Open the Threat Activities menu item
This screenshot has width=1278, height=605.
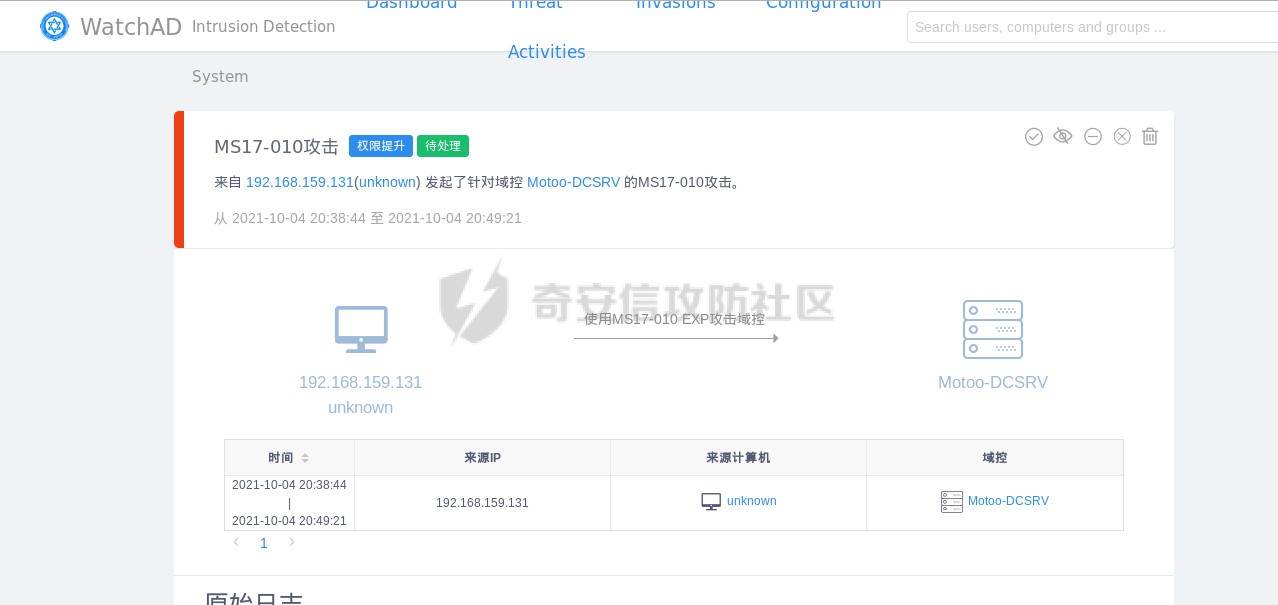[546, 51]
